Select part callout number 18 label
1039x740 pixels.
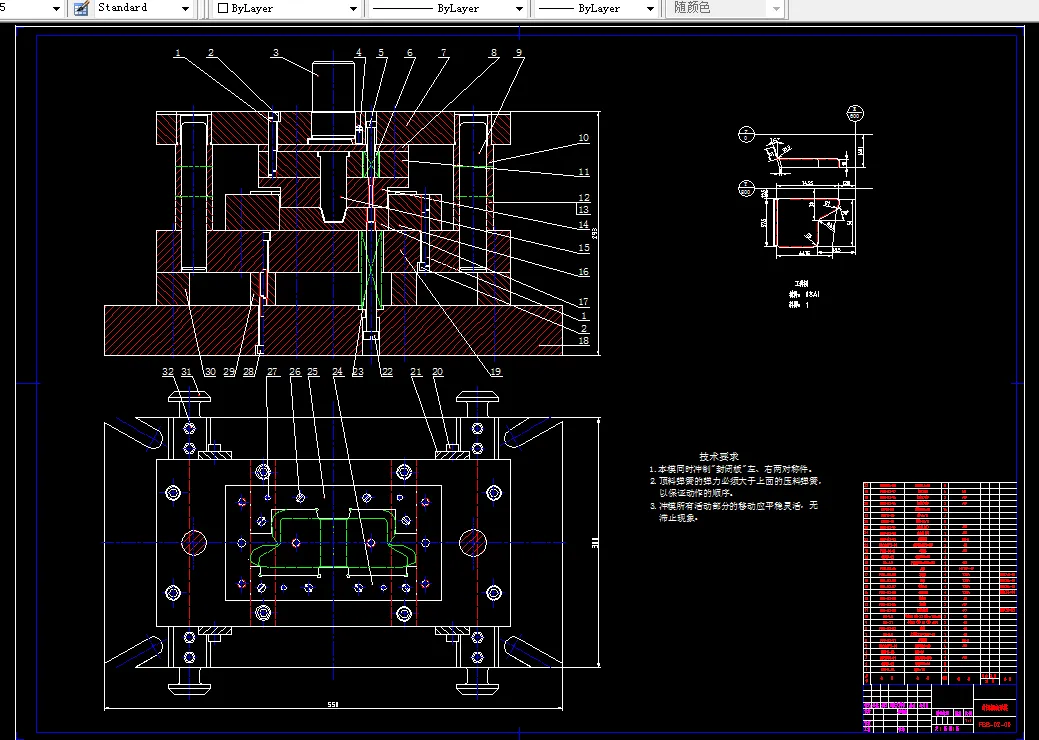point(583,341)
